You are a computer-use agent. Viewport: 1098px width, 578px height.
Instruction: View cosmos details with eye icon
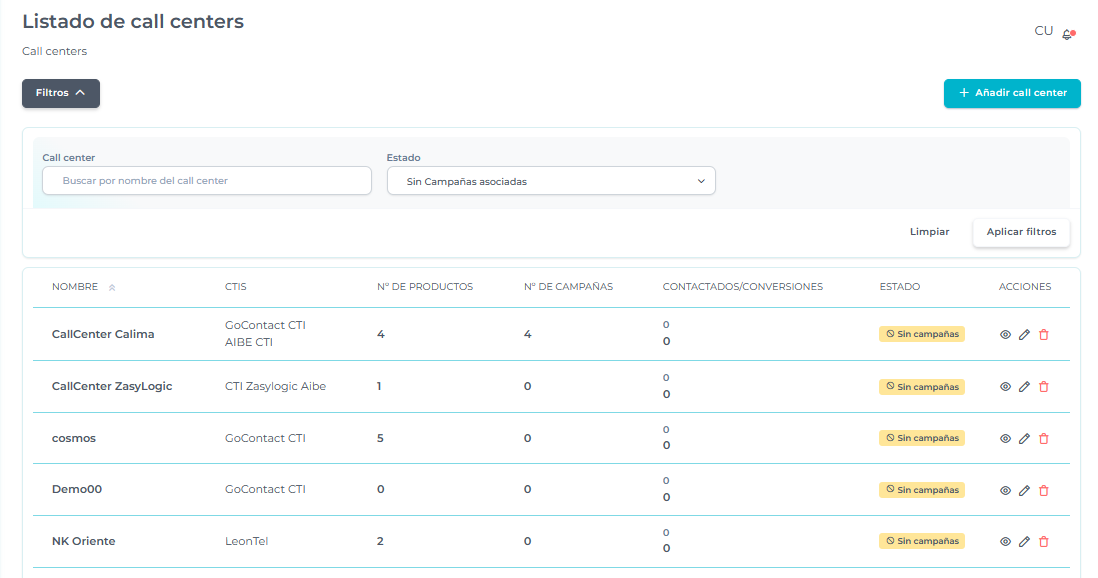[1005, 438]
